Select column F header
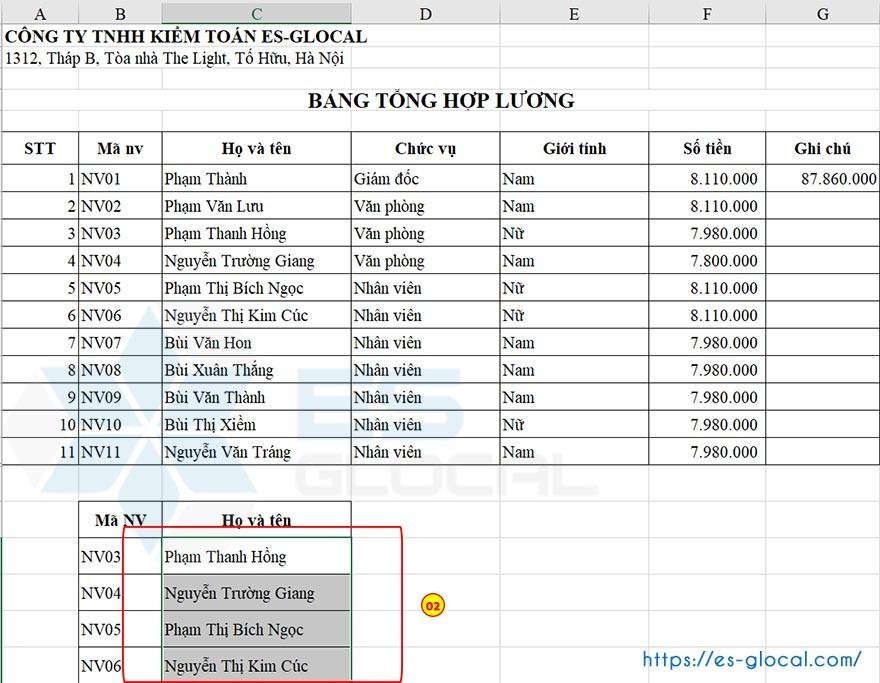Image resolution: width=880 pixels, height=683 pixels. point(707,13)
